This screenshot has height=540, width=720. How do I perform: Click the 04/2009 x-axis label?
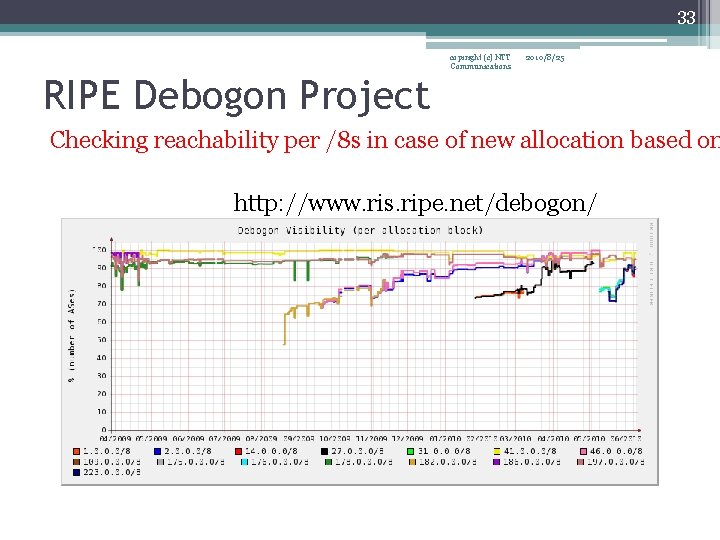[115, 439]
